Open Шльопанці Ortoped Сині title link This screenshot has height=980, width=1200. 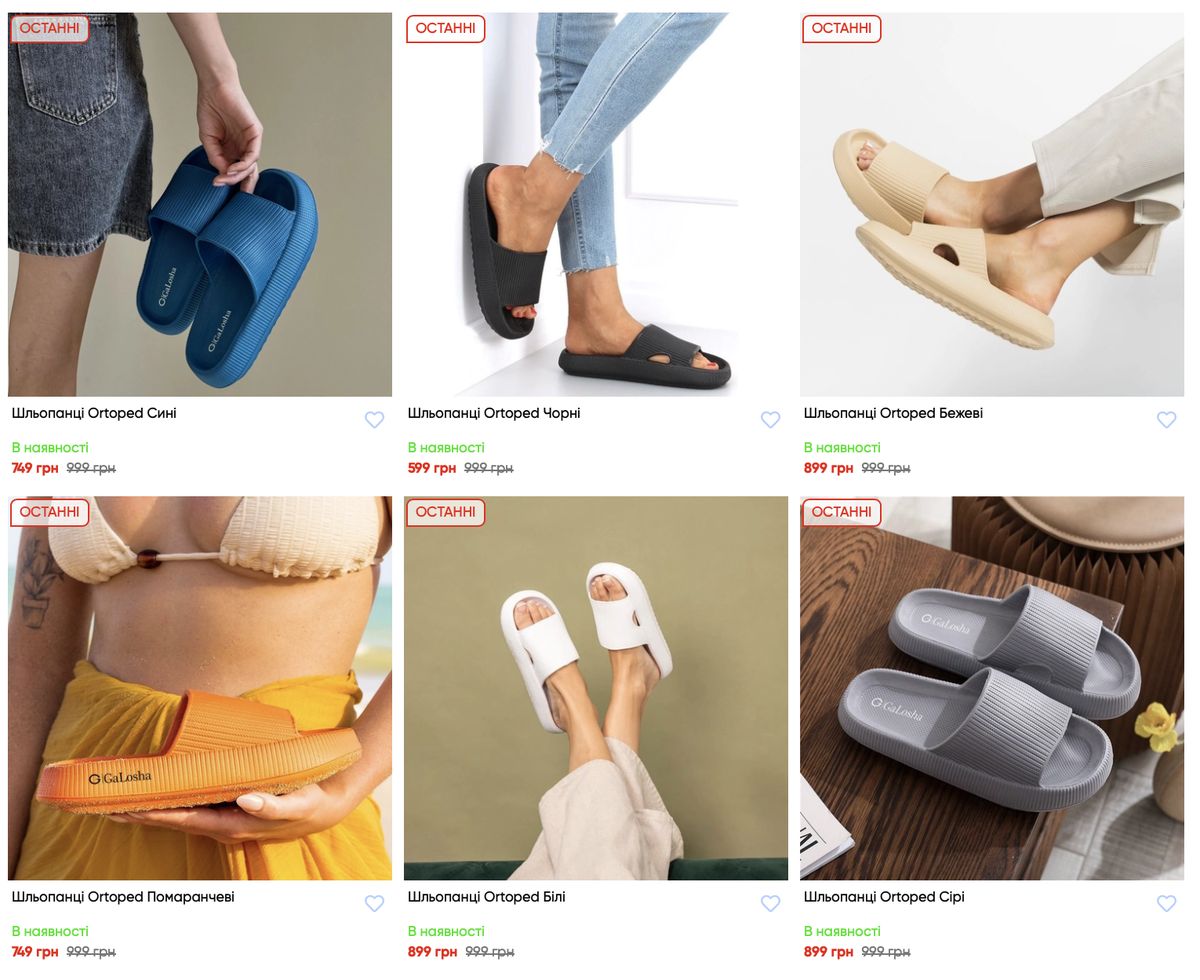[x=94, y=414]
